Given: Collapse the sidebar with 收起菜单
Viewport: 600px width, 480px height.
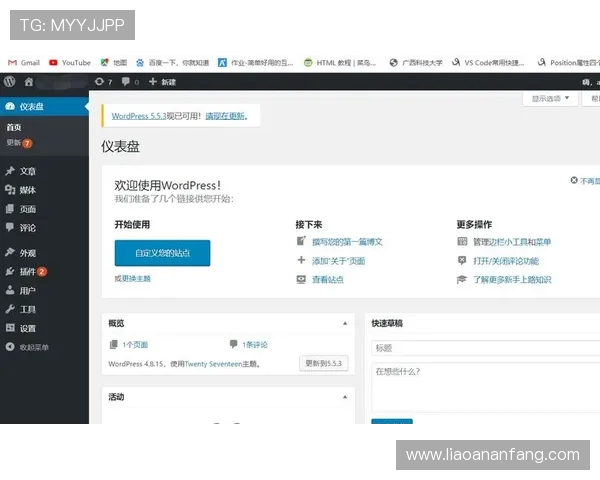Looking at the screenshot, I should (27, 347).
